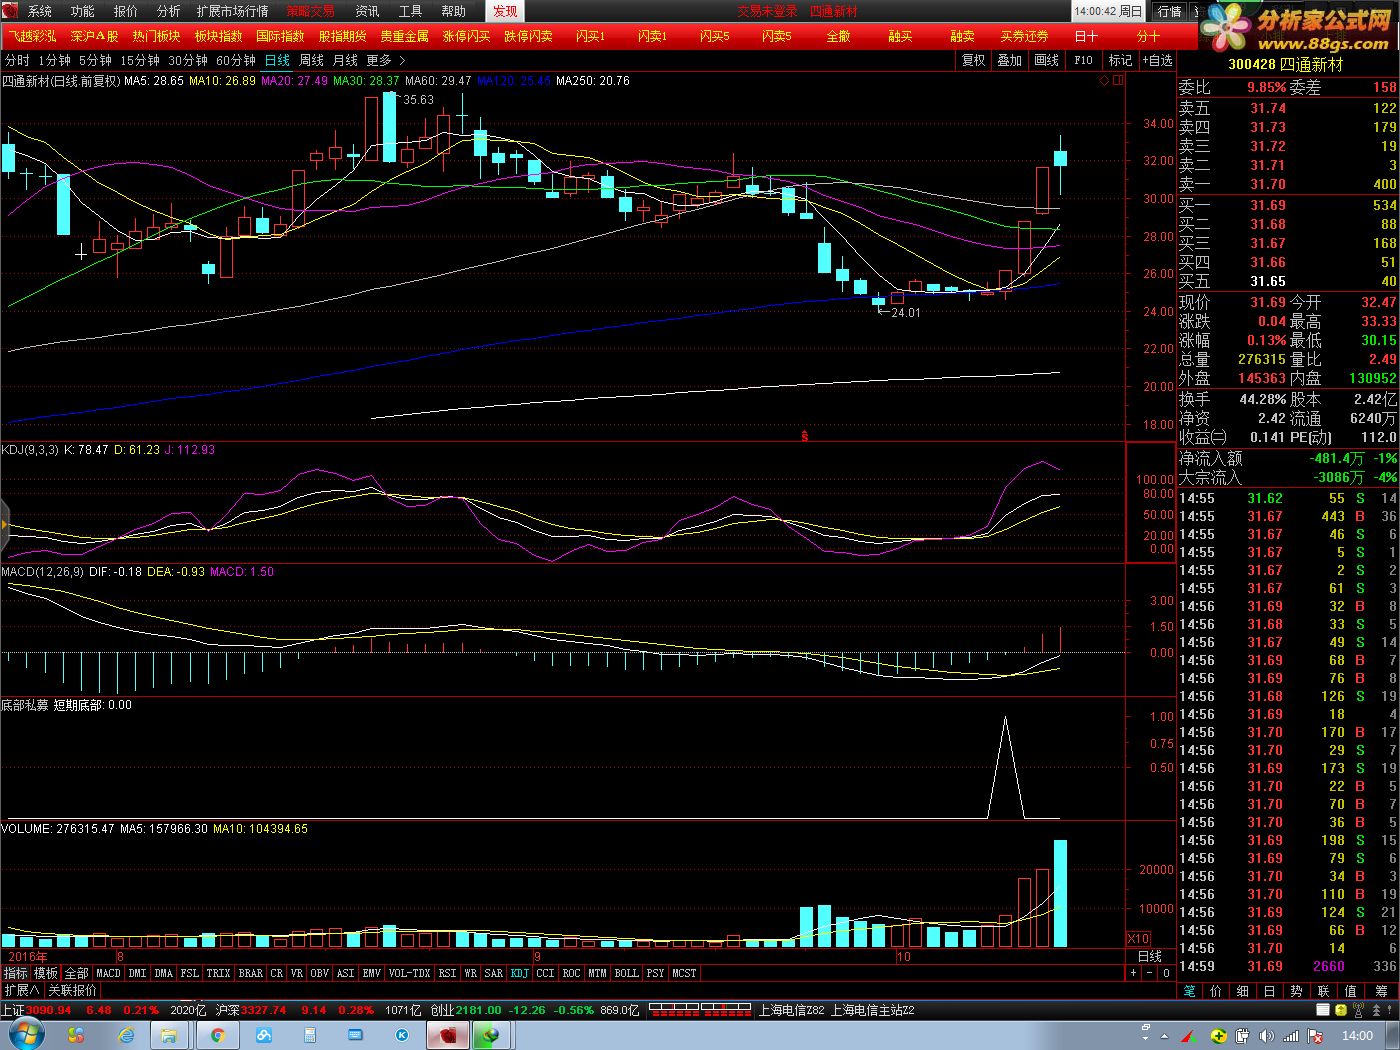Switch indicator to MACD

tap(108, 973)
